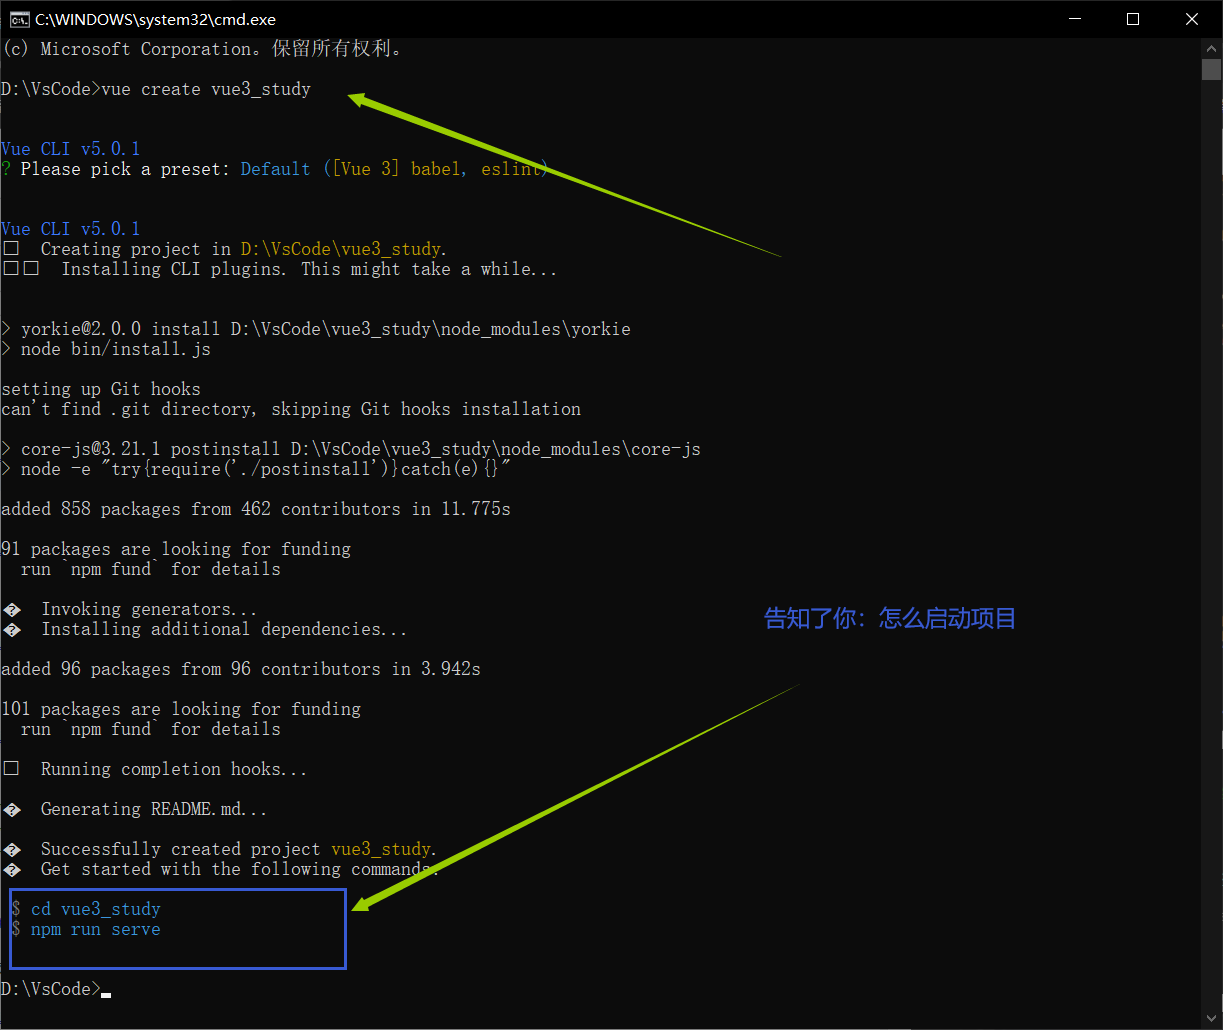Click 'Default ([Vue 3] babel, eslint)' preset

click(395, 169)
